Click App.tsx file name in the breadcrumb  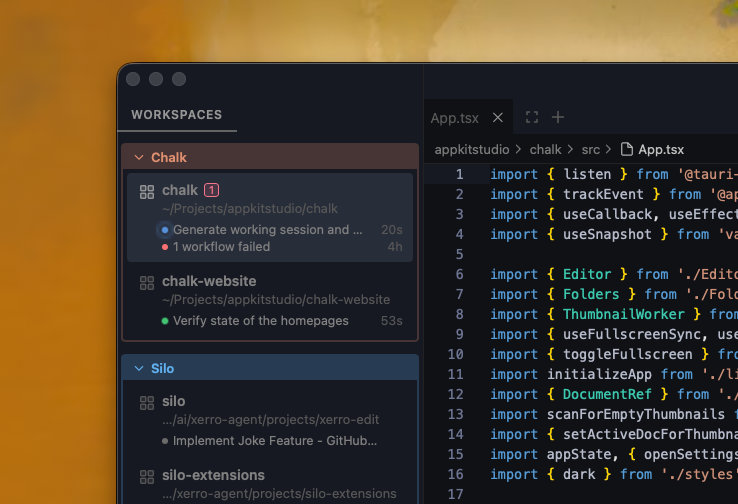tap(661, 150)
